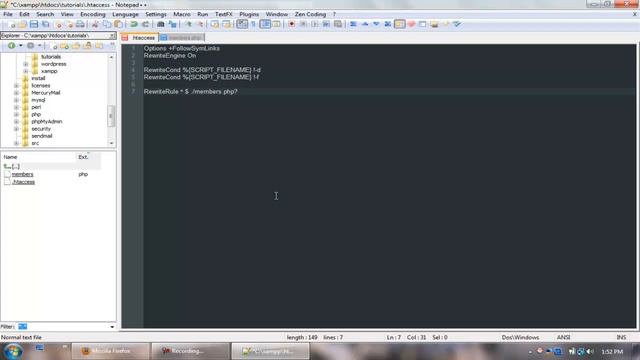Click the Explorer panel forward arrow

click(x=31, y=46)
